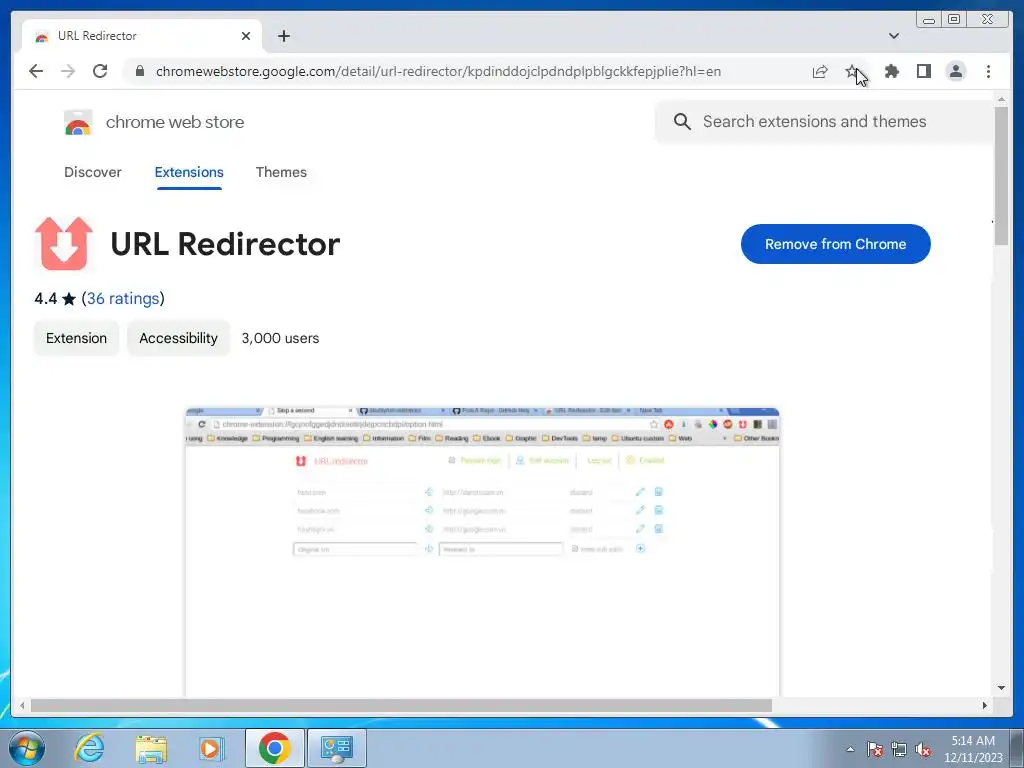The width and height of the screenshot is (1024, 768).
Task: Toggle the Chrome side panel
Action: (x=923, y=71)
